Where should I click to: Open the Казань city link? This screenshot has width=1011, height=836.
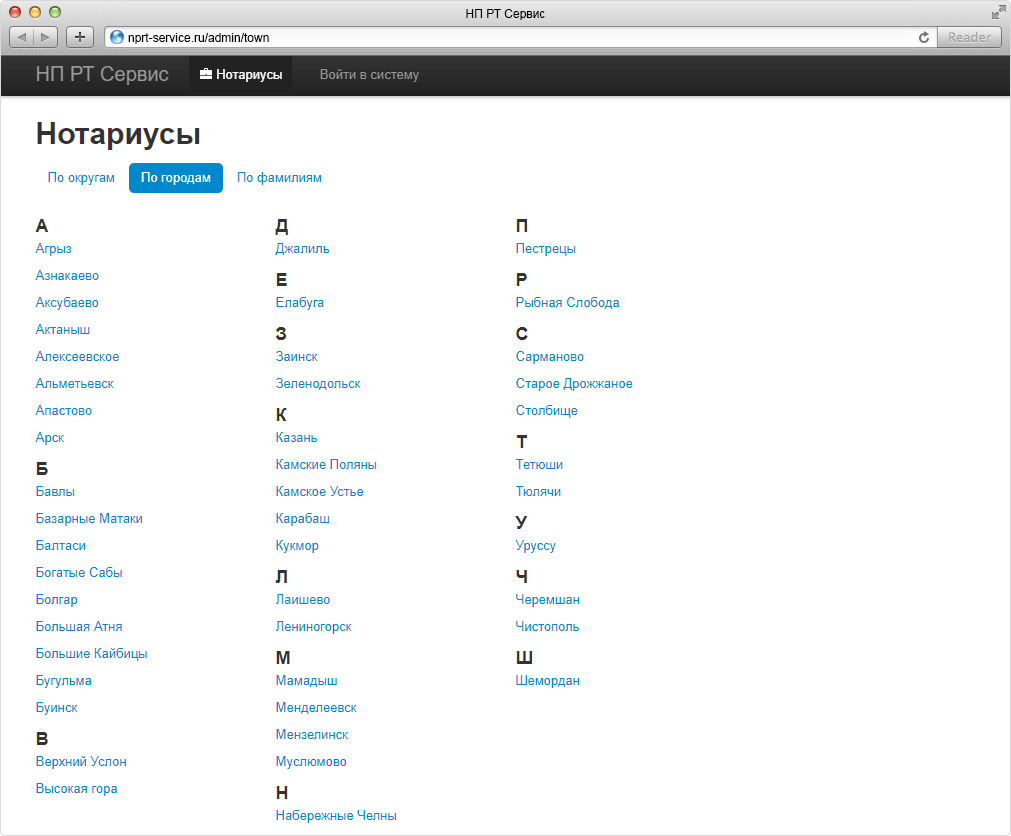click(297, 438)
